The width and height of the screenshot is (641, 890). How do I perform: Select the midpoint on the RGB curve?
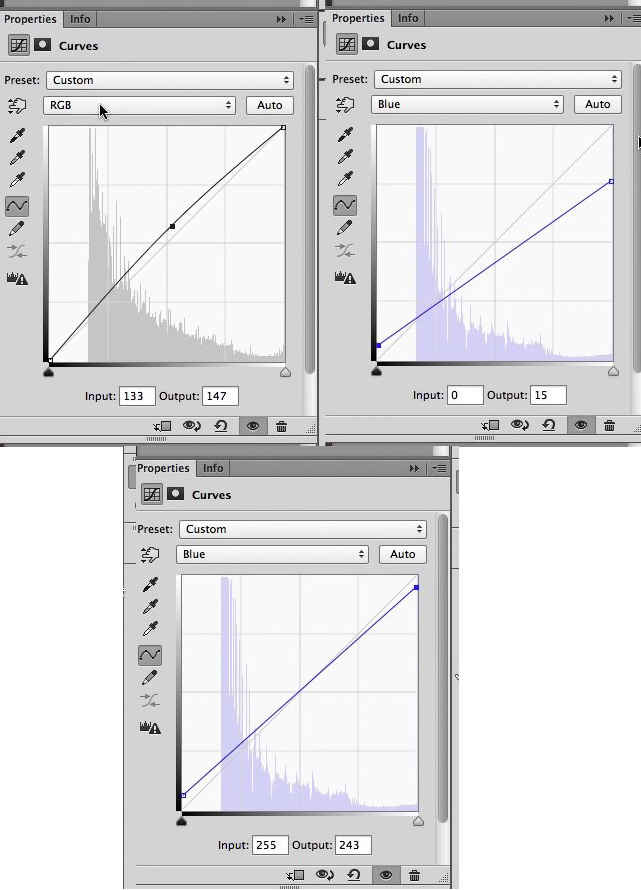172,226
